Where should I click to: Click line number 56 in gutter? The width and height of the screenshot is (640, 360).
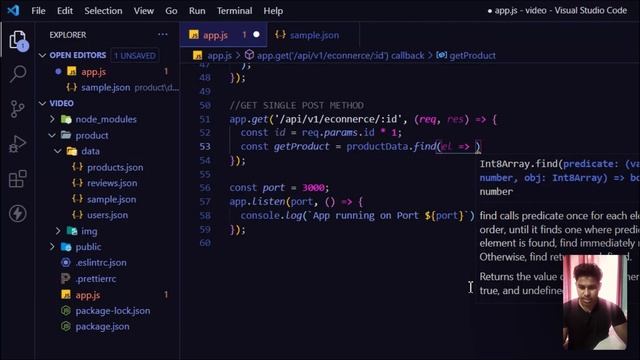pyautogui.click(x=205, y=187)
